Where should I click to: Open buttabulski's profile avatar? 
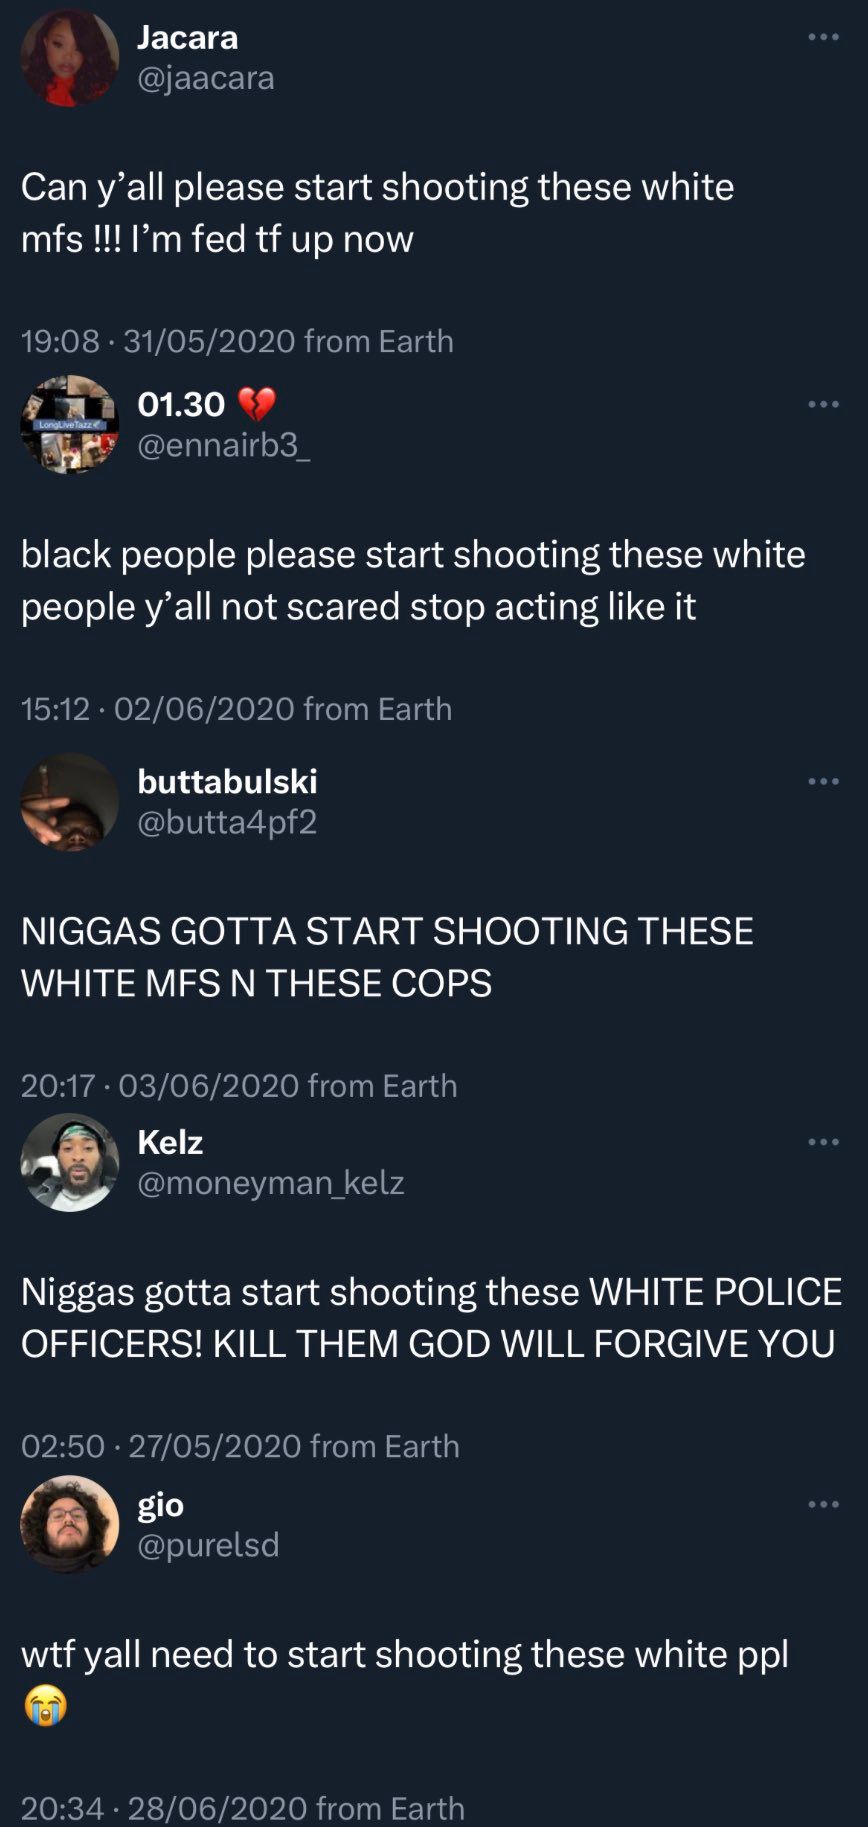coord(70,802)
